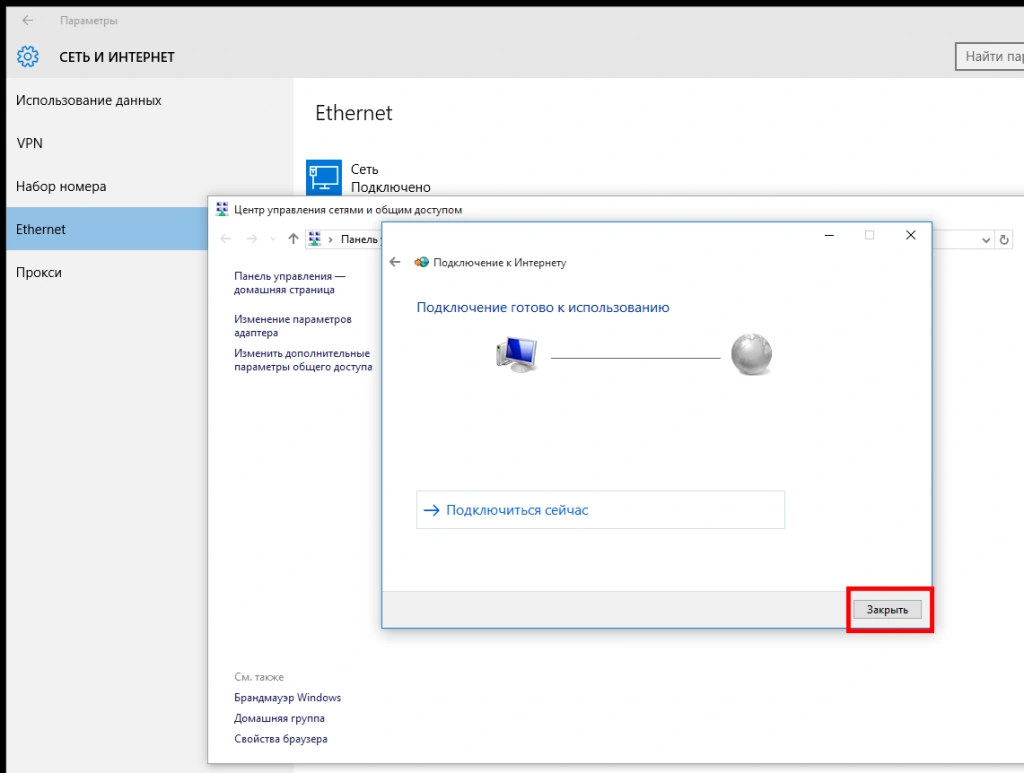
Task: Click the Ethernet network monitor icon
Action: pos(324,177)
